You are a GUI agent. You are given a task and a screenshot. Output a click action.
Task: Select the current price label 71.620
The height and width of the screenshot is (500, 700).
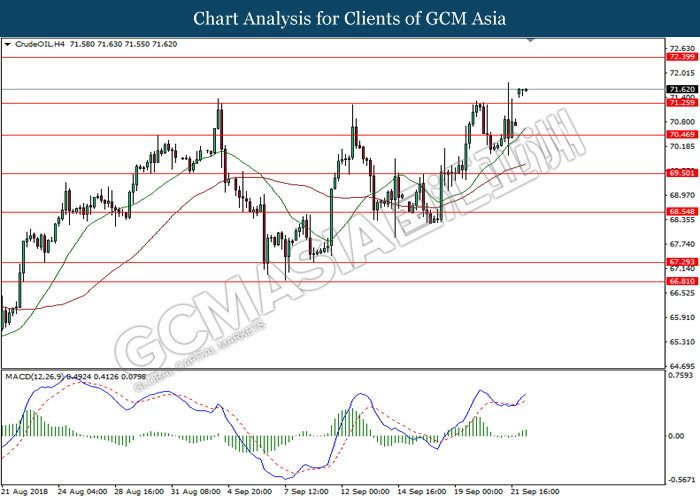(x=682, y=89)
